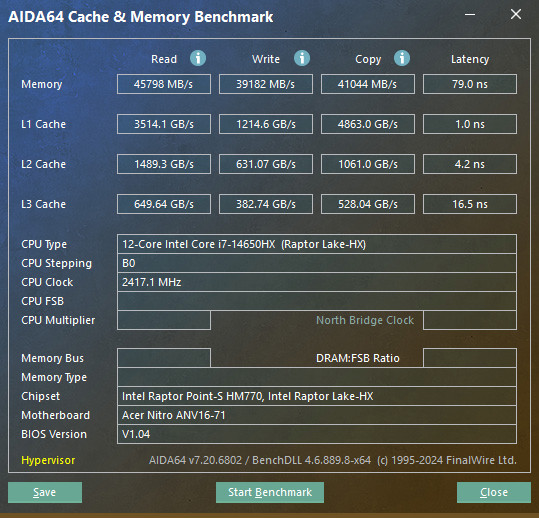This screenshot has width=539, height=518.
Task: Select L1 Cache Read value 3514.1 GB/s
Action: pos(164,124)
